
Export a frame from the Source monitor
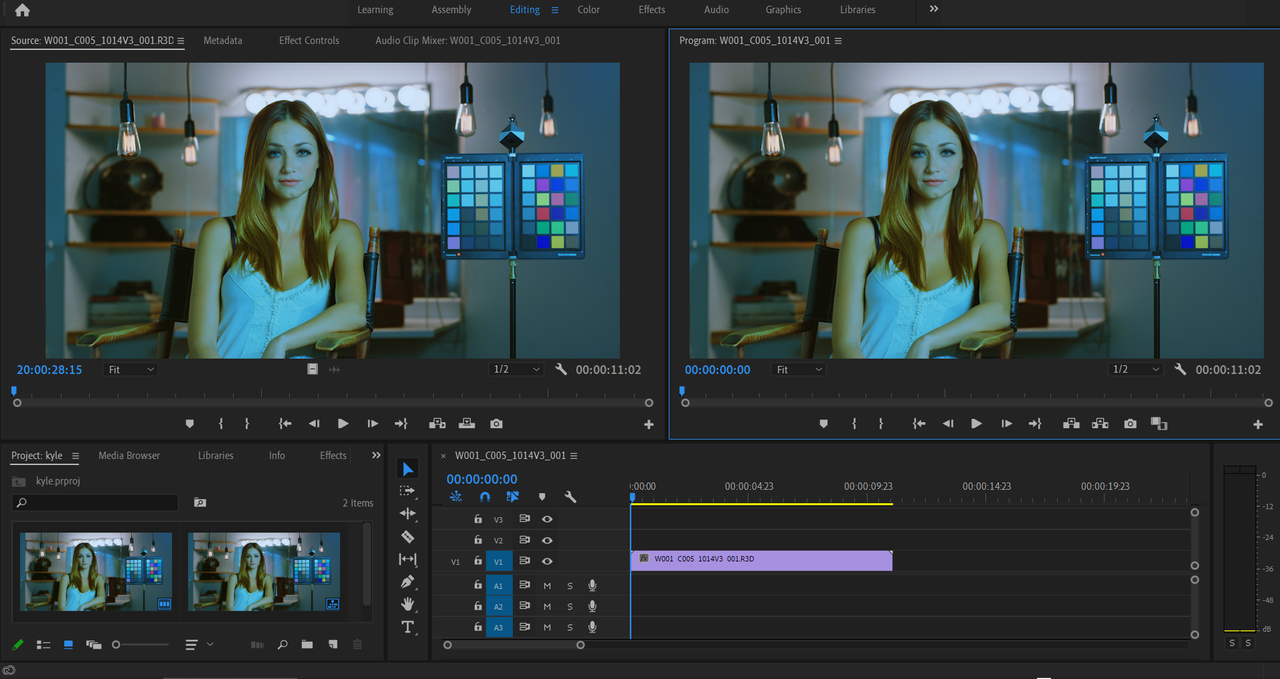496,424
